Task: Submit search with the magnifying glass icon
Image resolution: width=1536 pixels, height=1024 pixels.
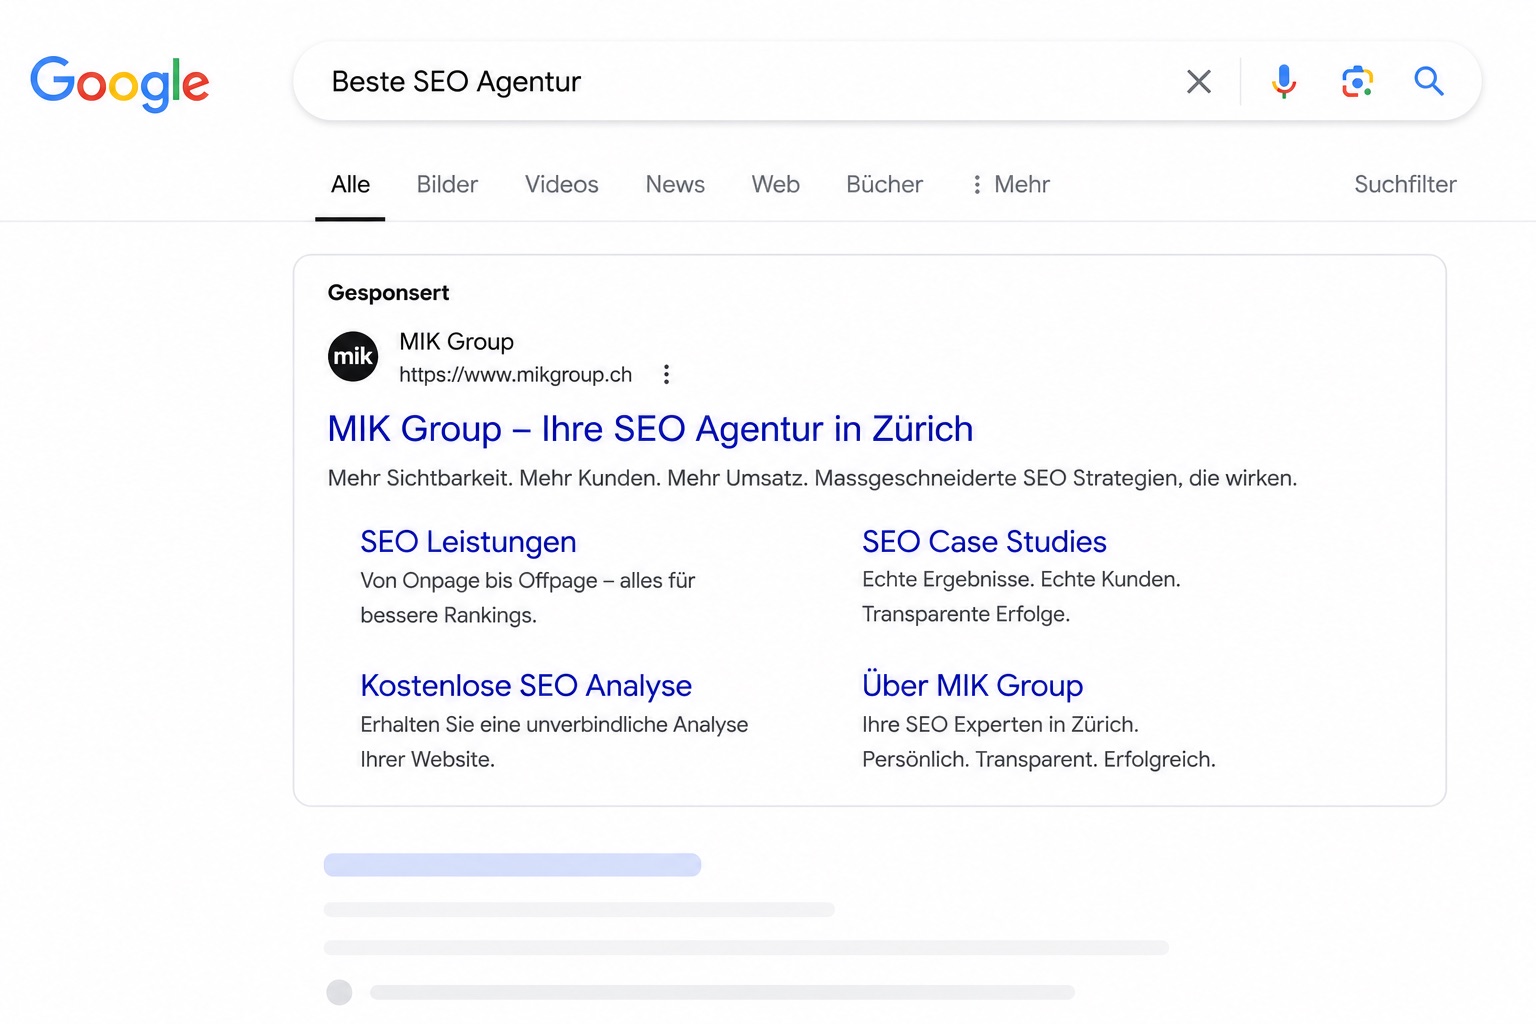Action: tap(1429, 81)
